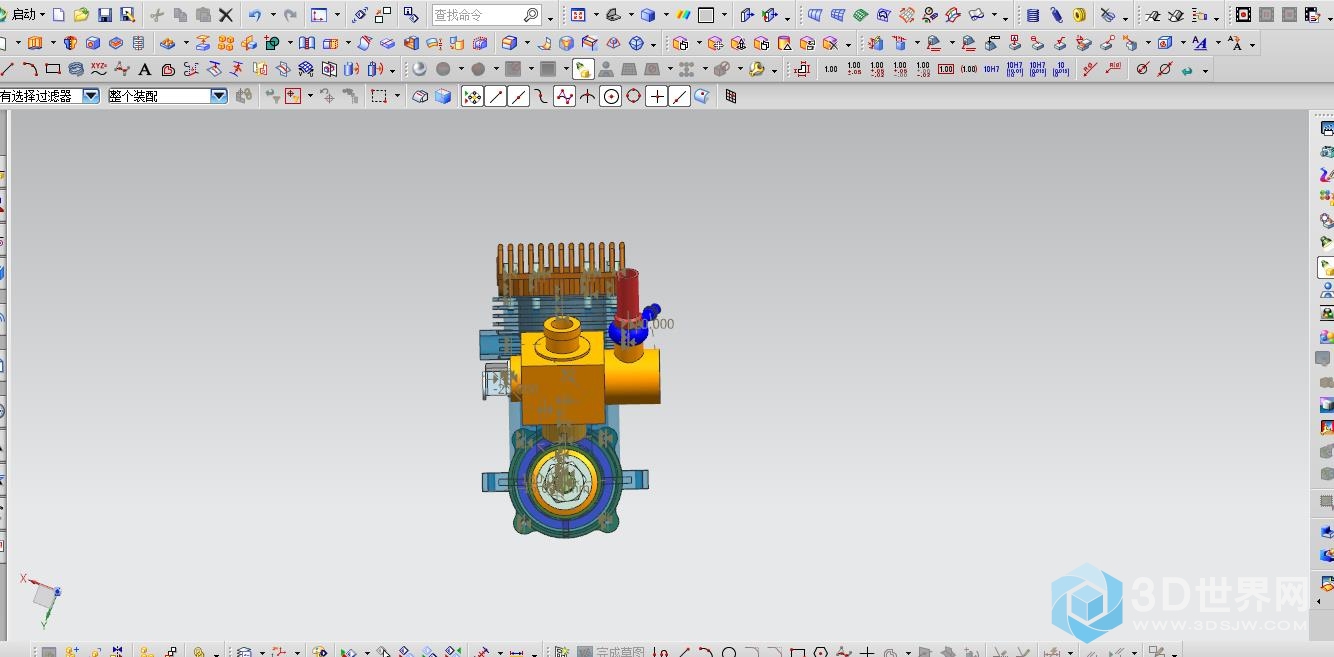Viewport: 1334px width, 657px height.
Task: Click the Measure Distance icon
Action: [517, 652]
